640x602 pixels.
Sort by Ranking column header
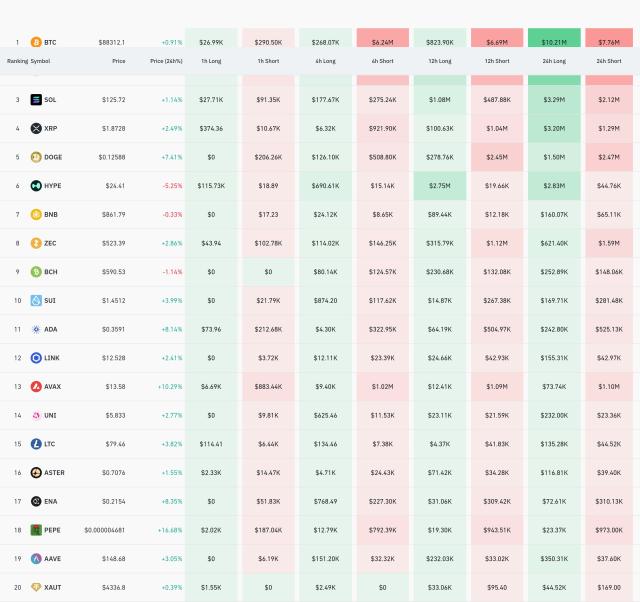[18, 61]
